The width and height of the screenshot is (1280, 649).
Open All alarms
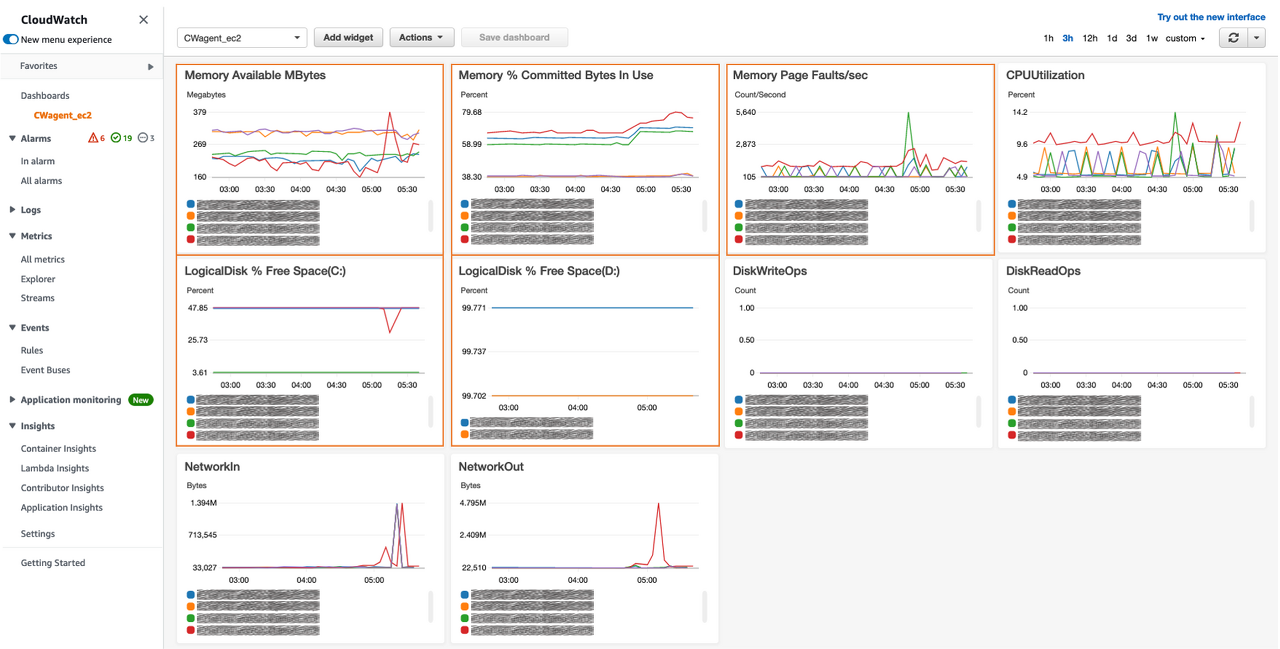(41, 181)
